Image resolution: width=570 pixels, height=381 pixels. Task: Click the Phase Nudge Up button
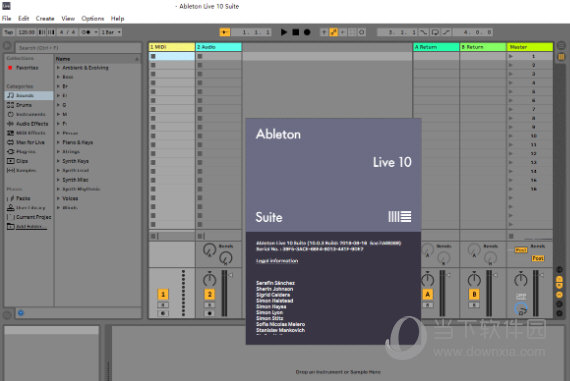[x=51, y=32]
